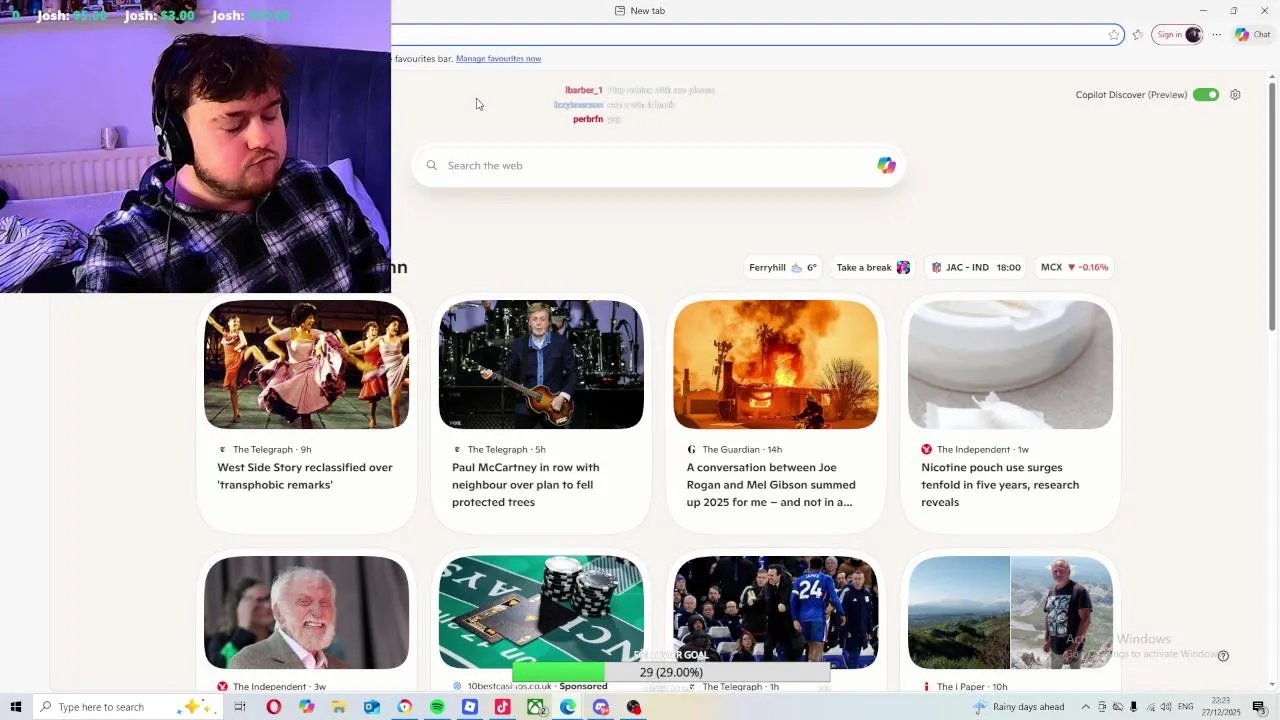Open the nicotine pouch tin thumbnail
The image size is (1280, 720).
(1010, 365)
